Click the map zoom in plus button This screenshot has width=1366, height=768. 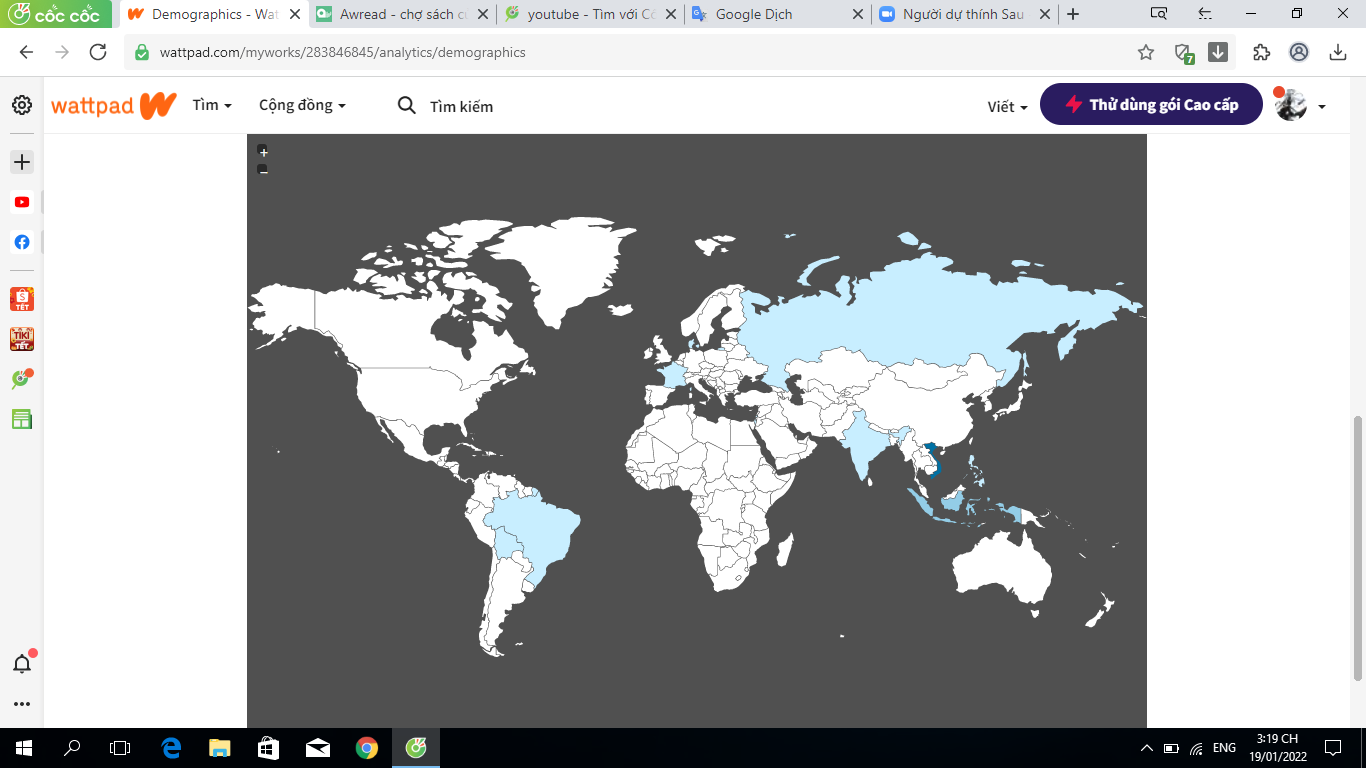coord(263,152)
